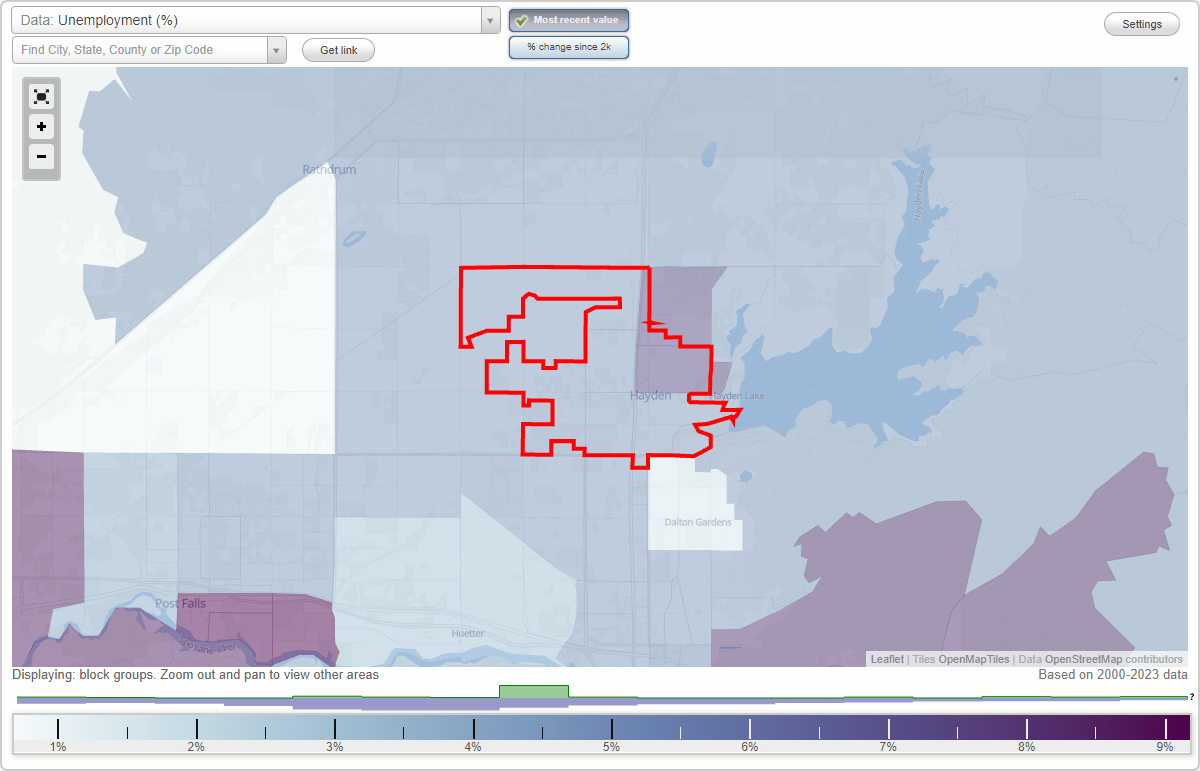
Task: Open the Data Unemployment (%) dropdown arrow
Action: (x=490, y=20)
